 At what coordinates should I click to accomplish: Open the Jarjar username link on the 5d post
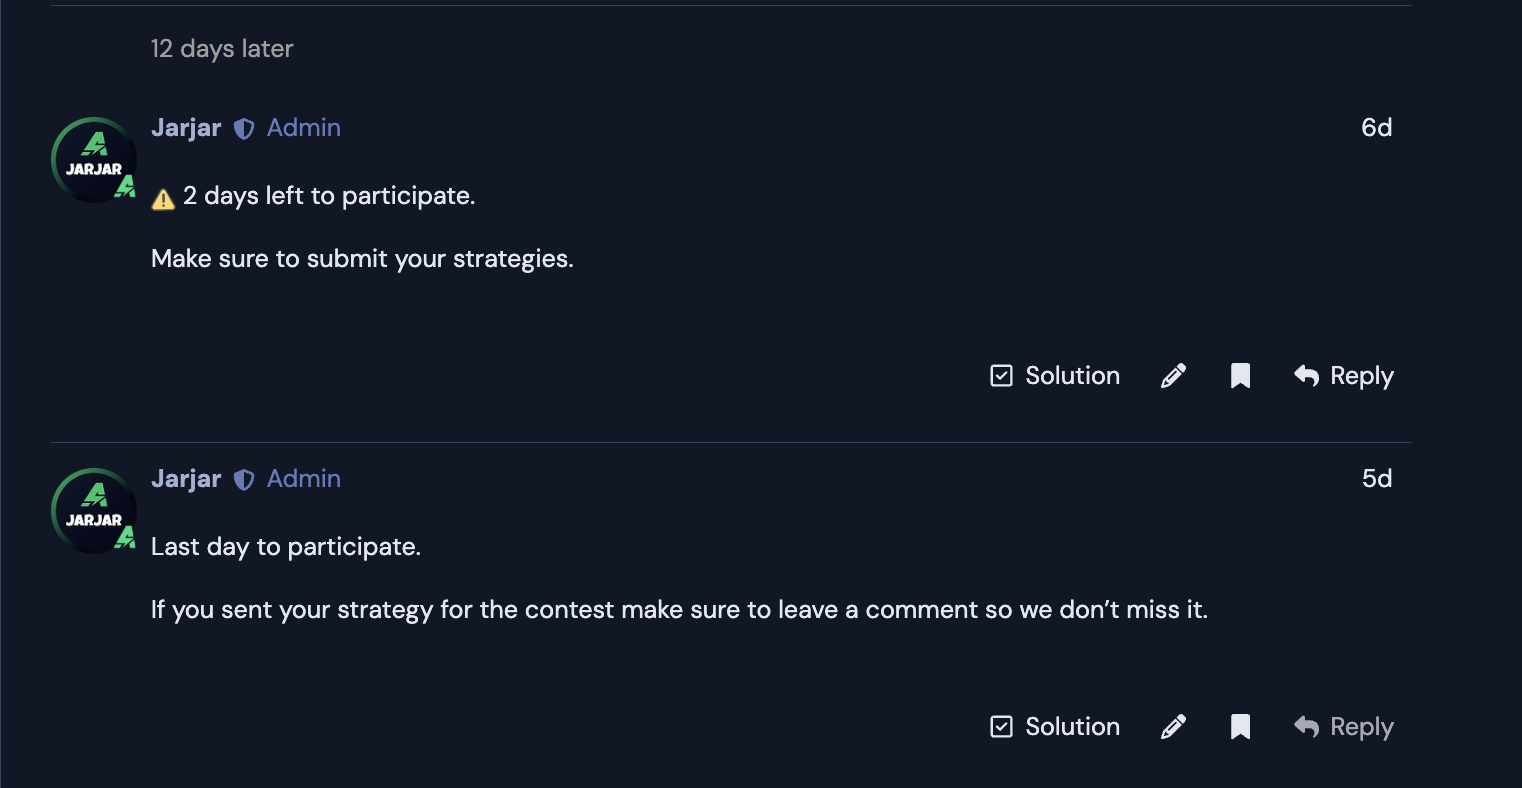pos(186,479)
